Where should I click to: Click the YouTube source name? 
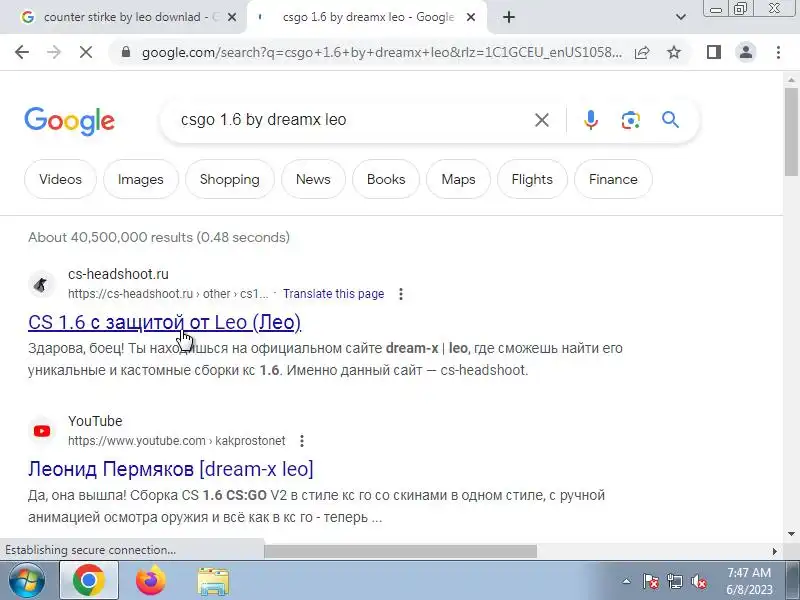[95, 421]
